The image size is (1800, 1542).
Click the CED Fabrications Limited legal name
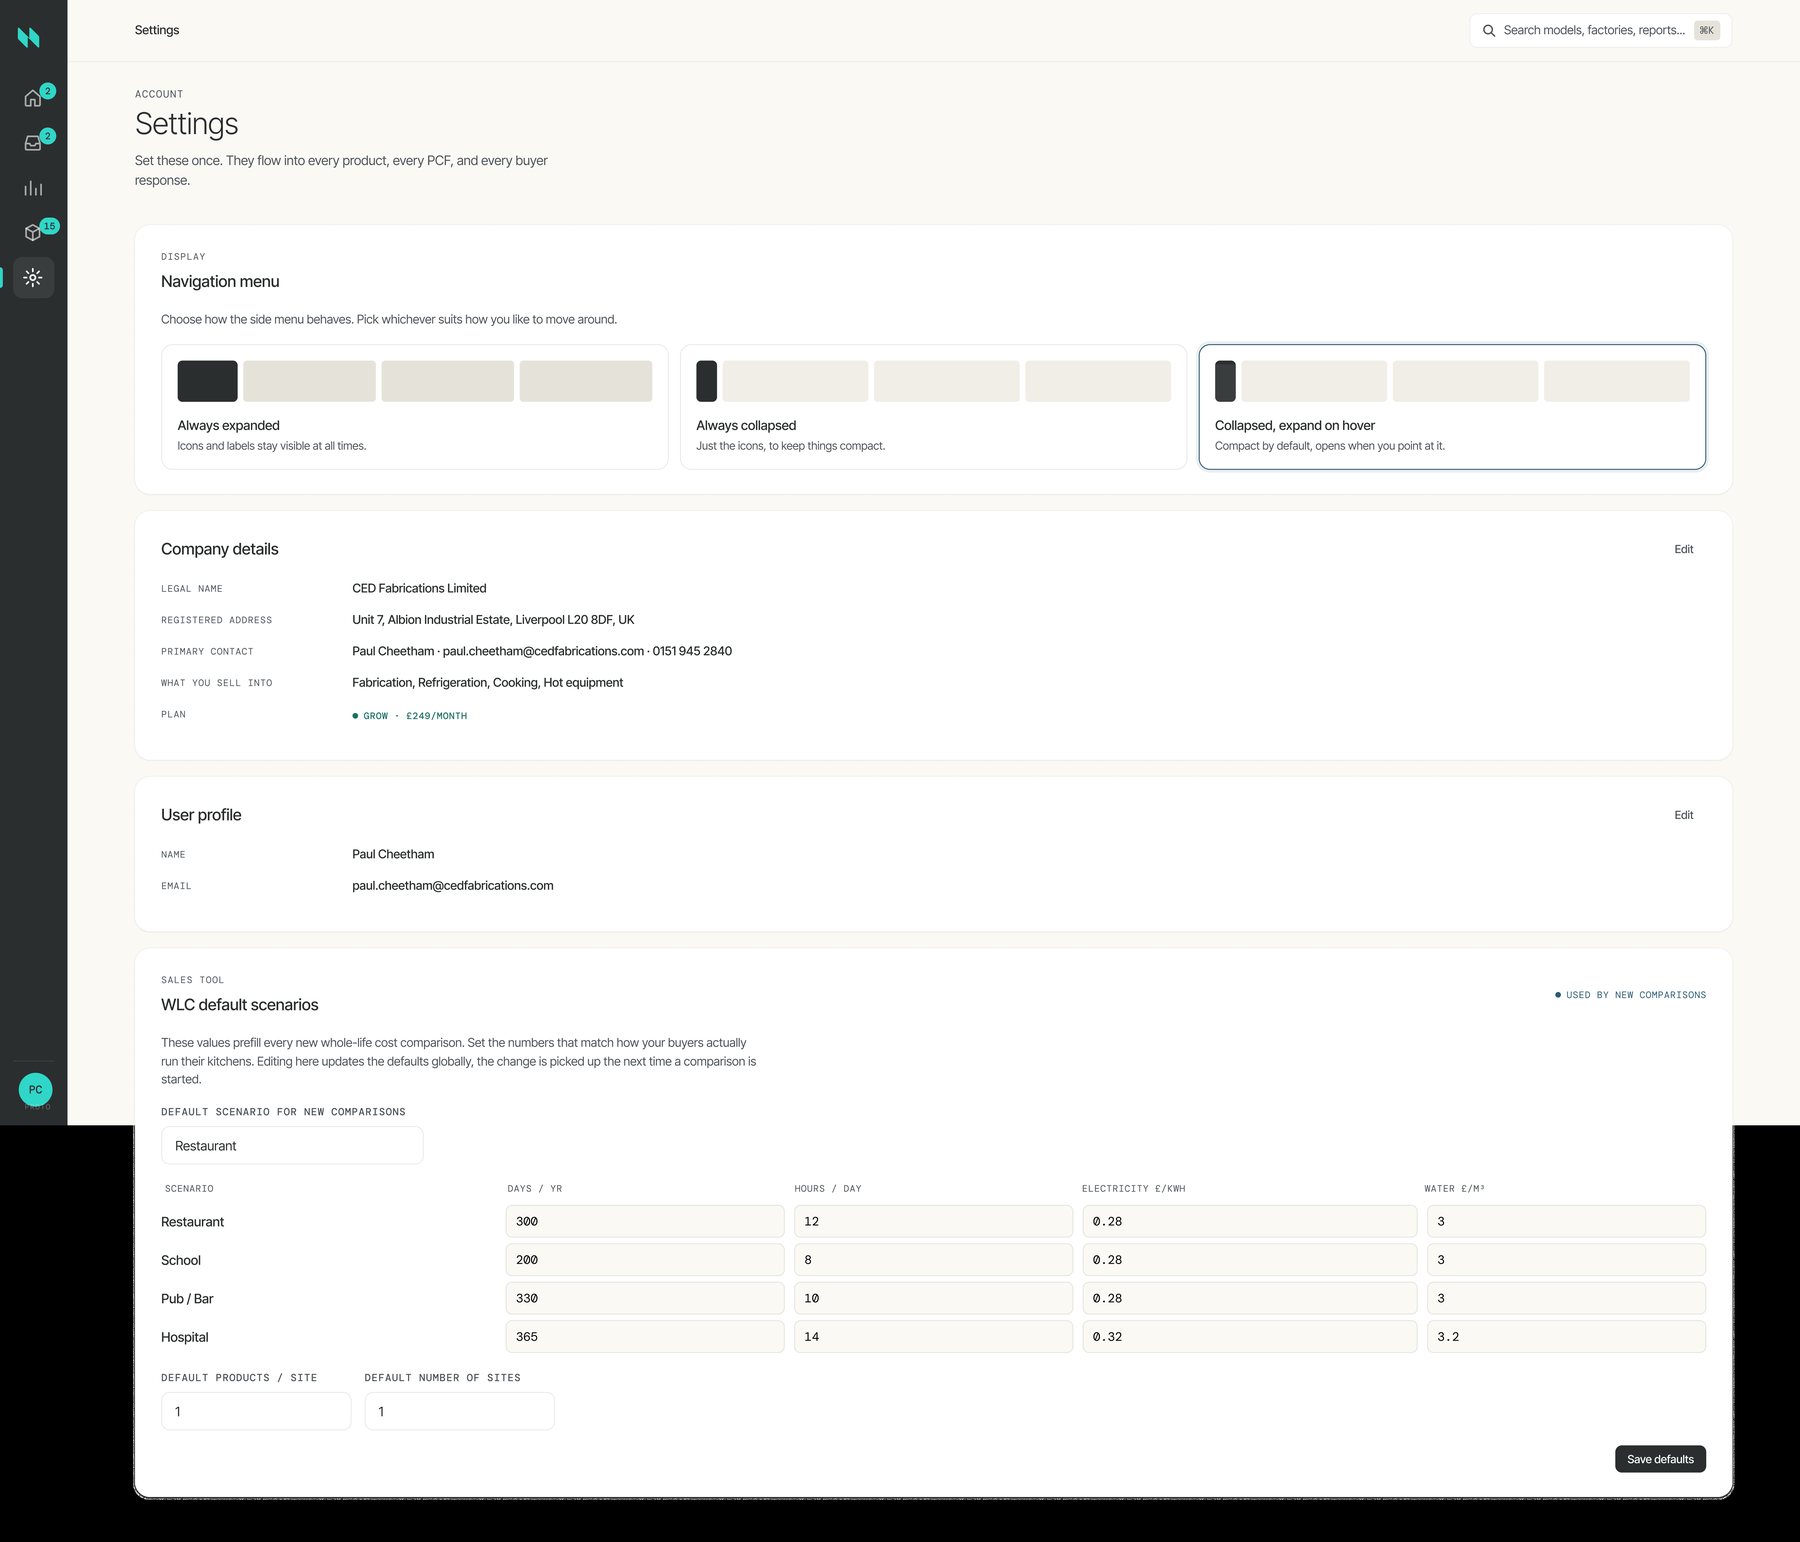click(419, 588)
